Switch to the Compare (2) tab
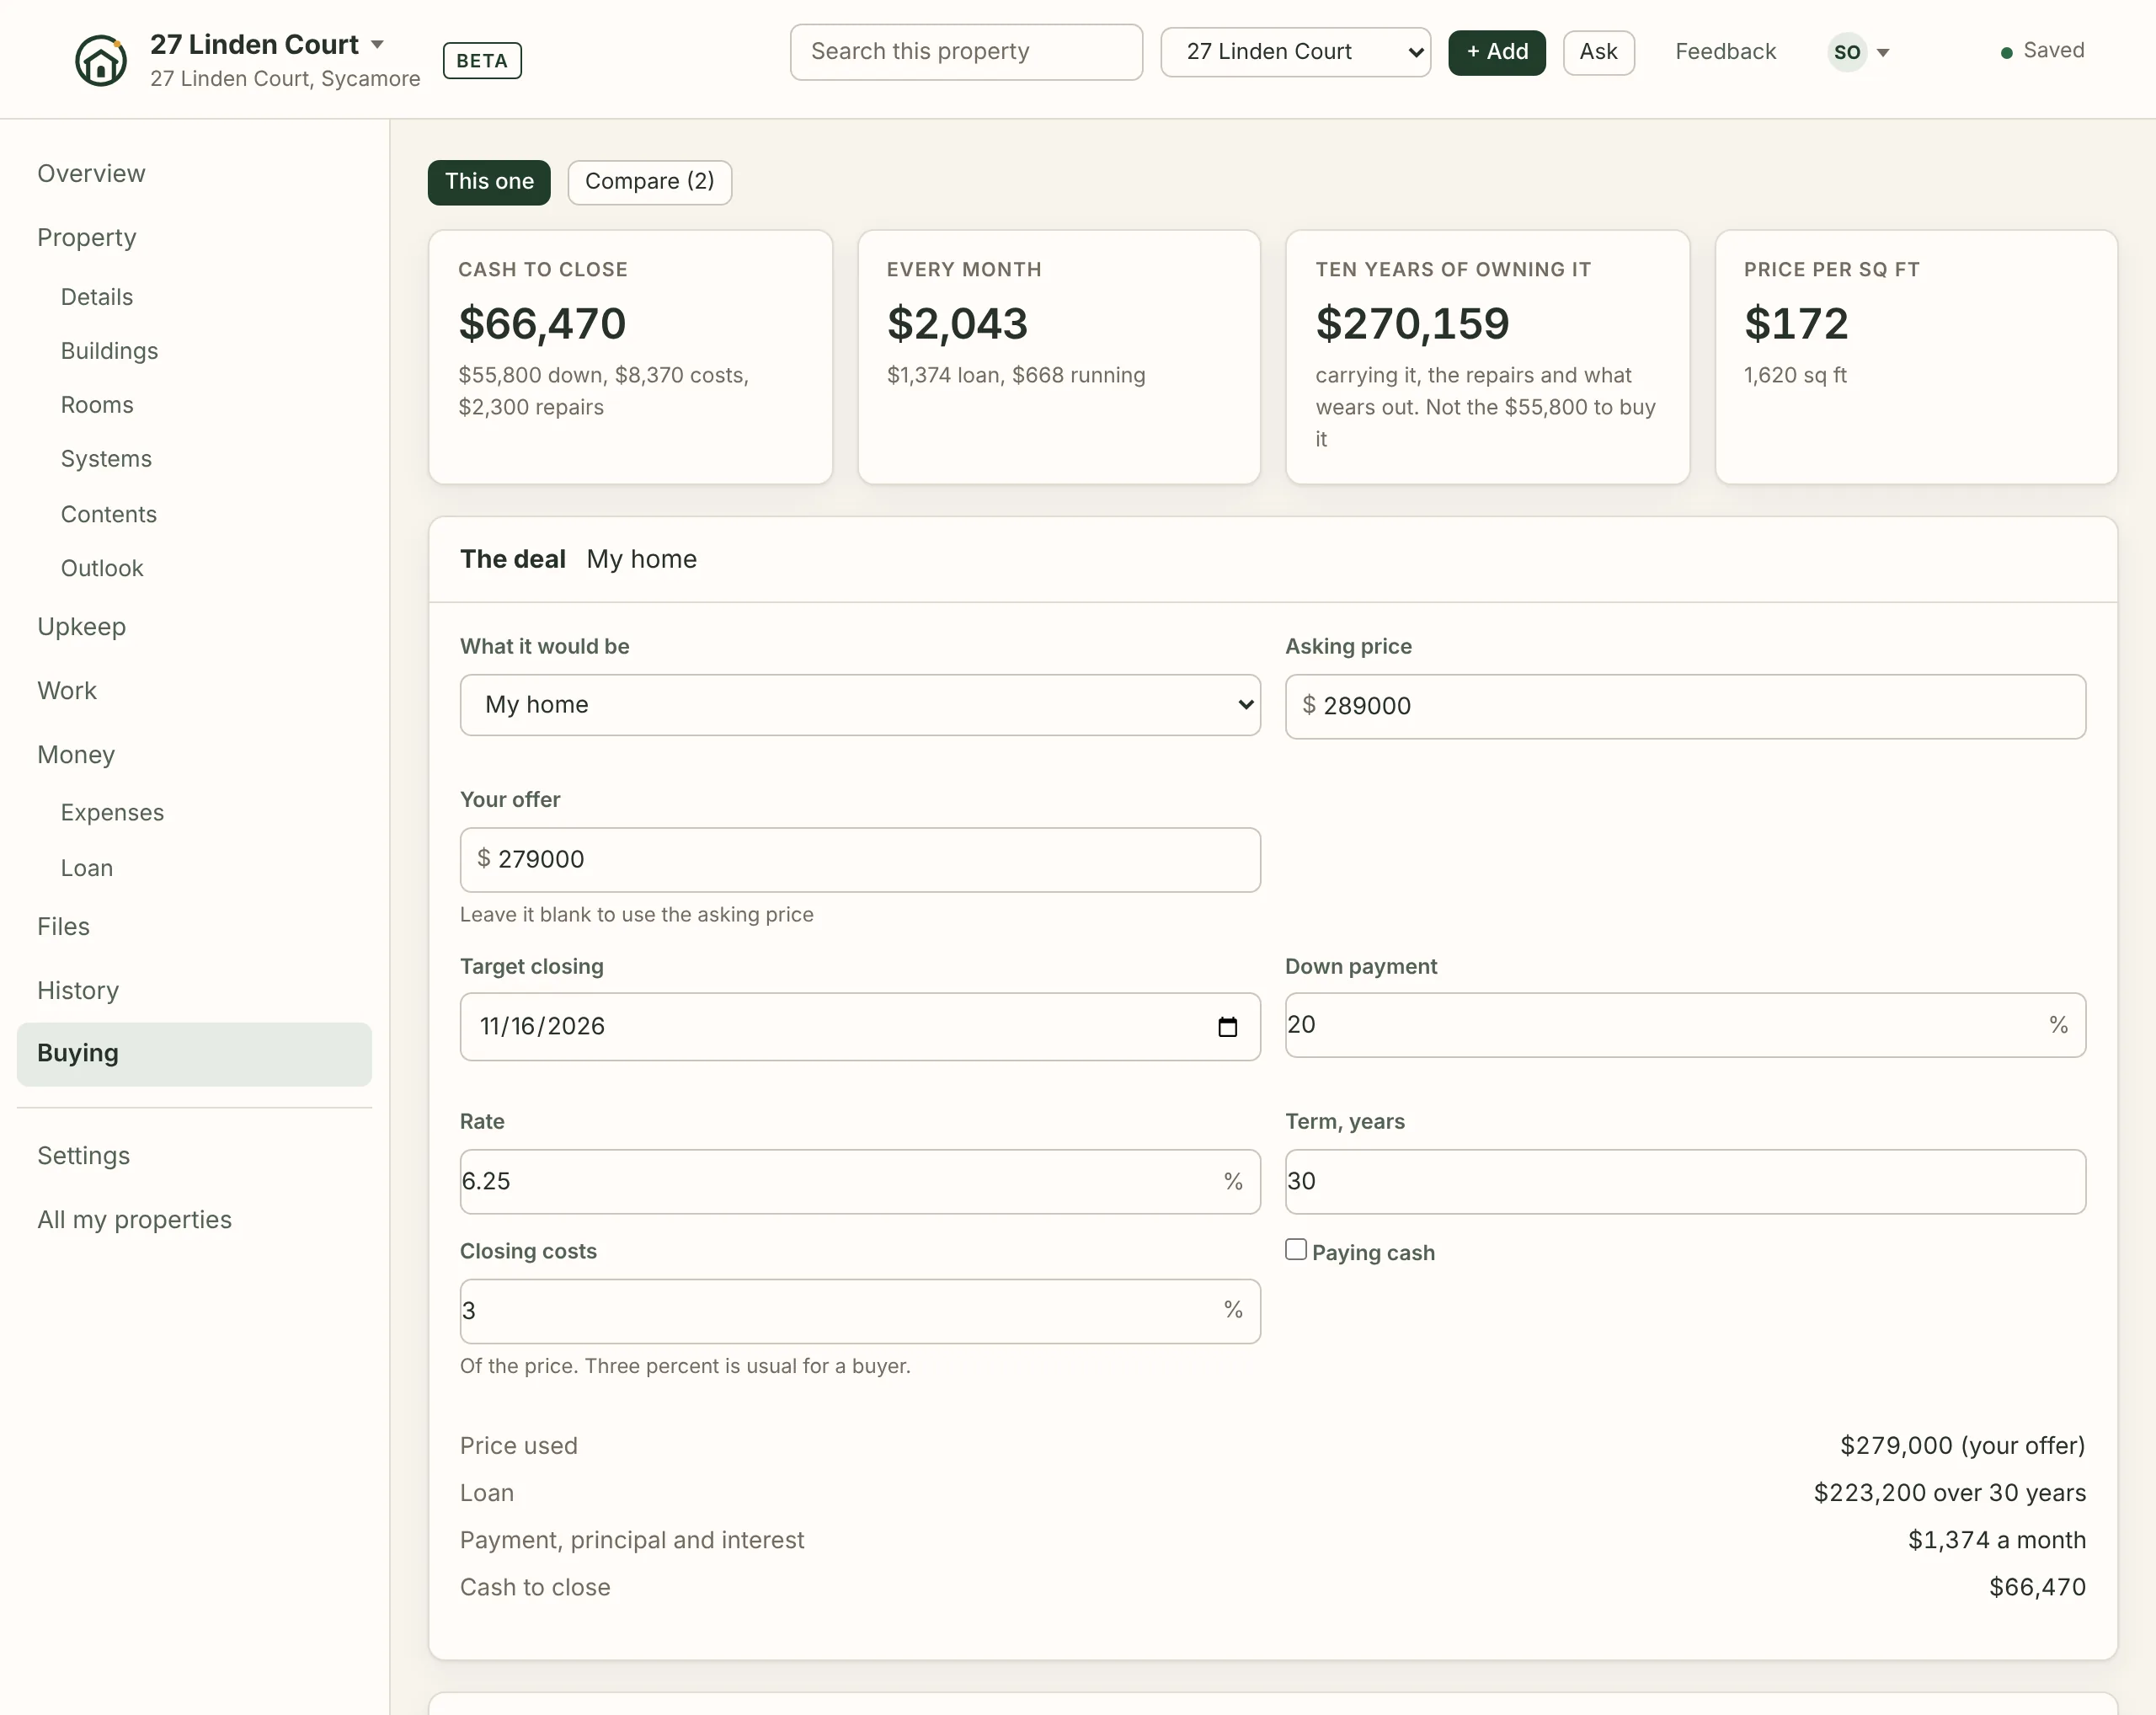 click(x=650, y=182)
